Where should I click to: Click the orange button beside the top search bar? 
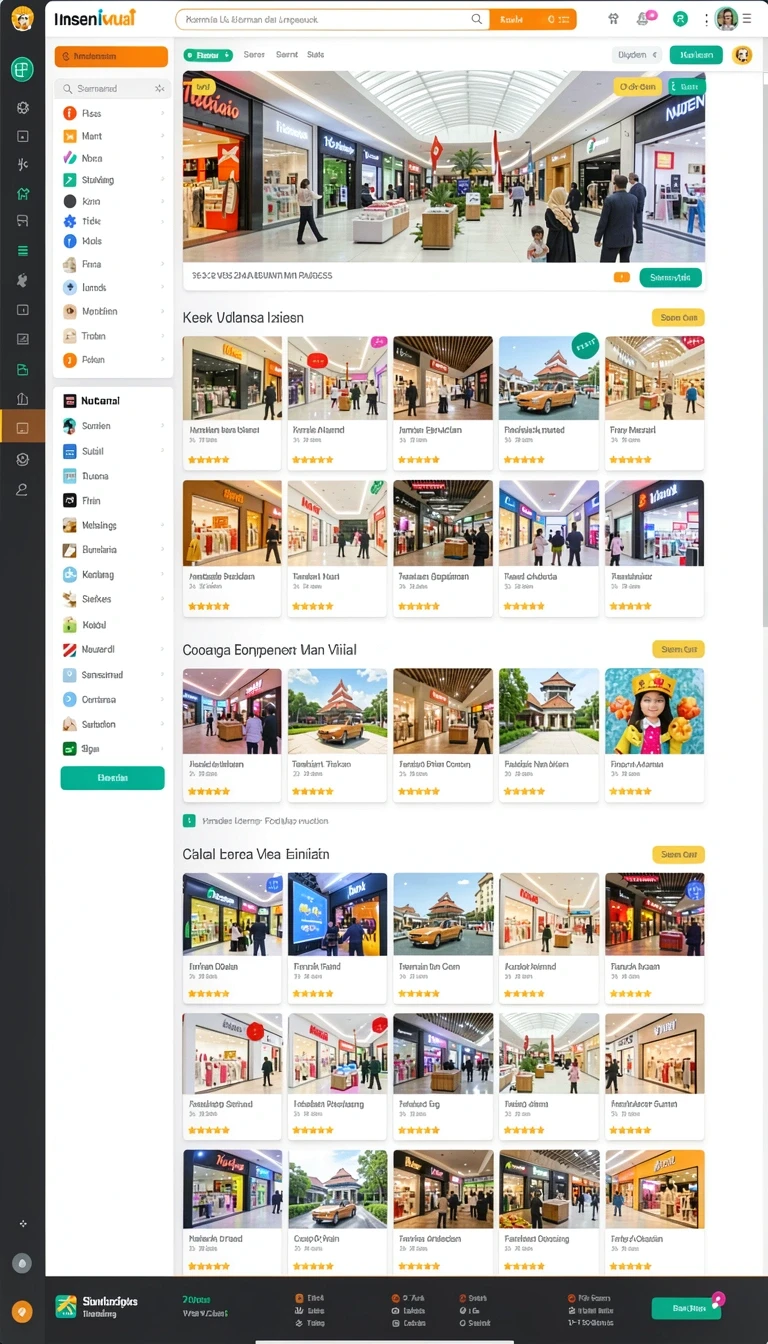[x=533, y=19]
